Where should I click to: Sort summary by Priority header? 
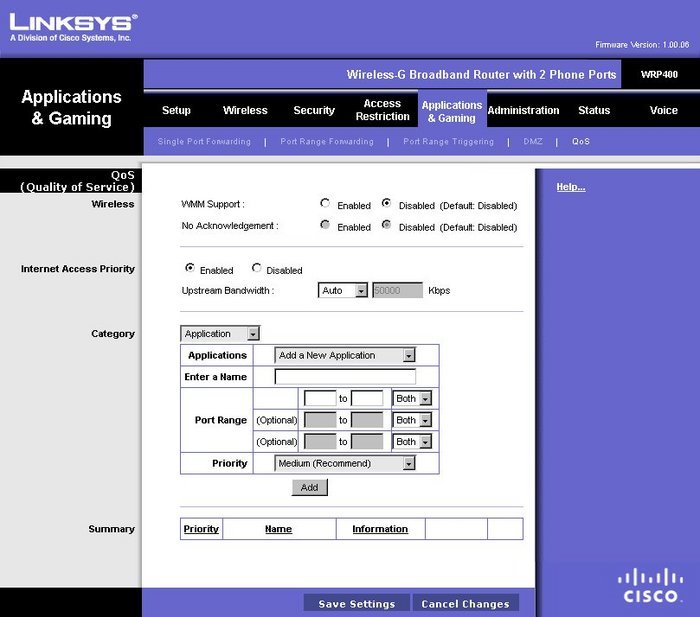201,529
